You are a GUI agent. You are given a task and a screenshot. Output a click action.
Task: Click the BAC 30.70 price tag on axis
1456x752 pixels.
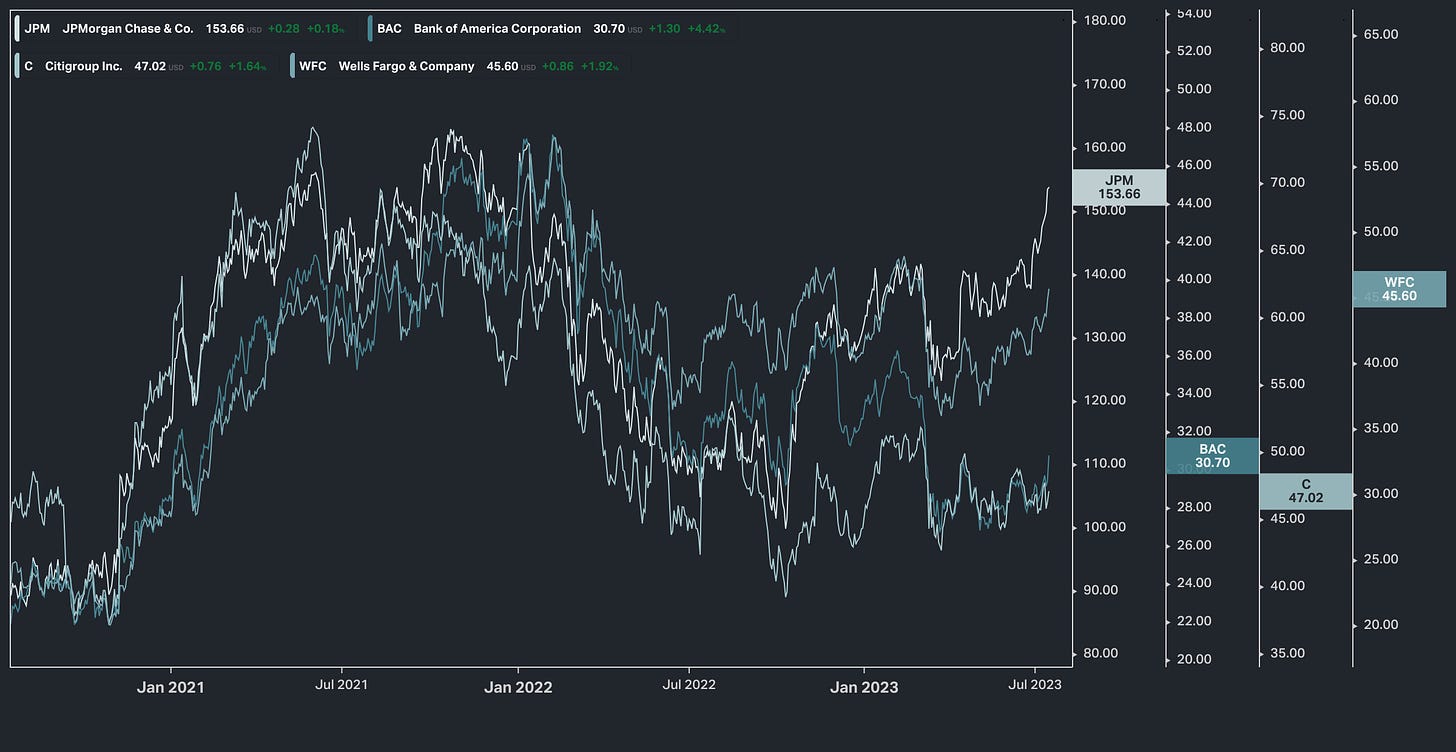point(1213,456)
